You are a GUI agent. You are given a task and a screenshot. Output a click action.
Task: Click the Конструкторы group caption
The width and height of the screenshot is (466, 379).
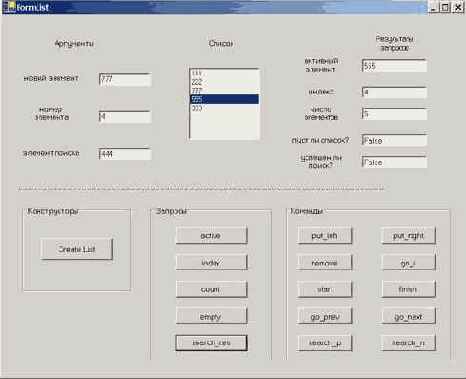(x=53, y=211)
